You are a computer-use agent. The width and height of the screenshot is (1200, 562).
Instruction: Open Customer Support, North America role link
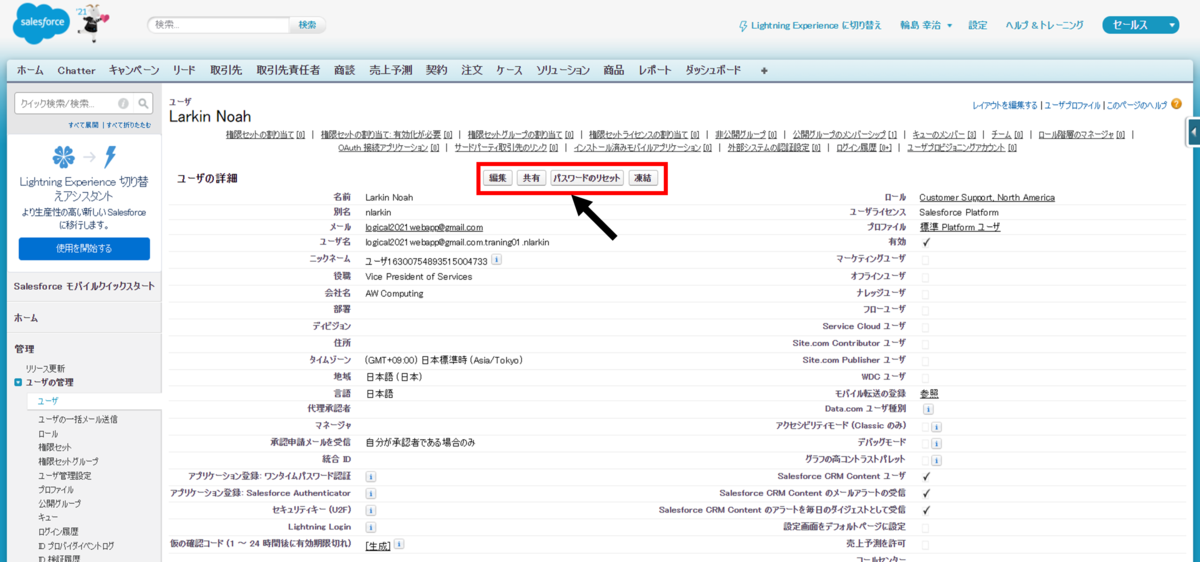point(987,198)
